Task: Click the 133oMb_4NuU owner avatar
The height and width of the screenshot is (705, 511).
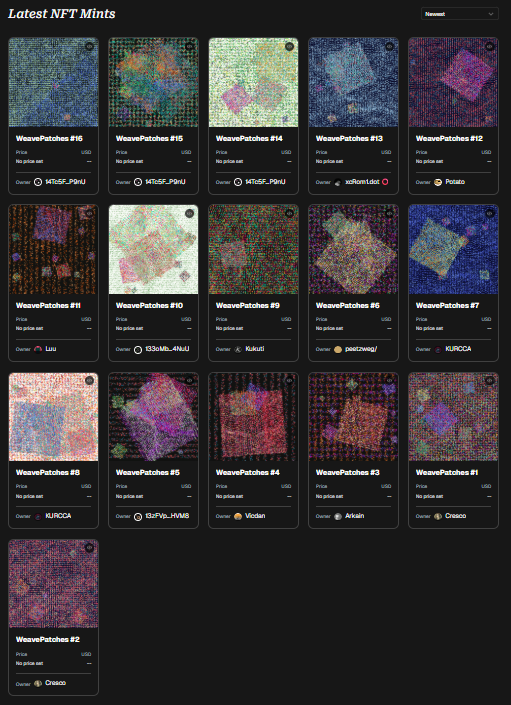Action: [x=138, y=349]
